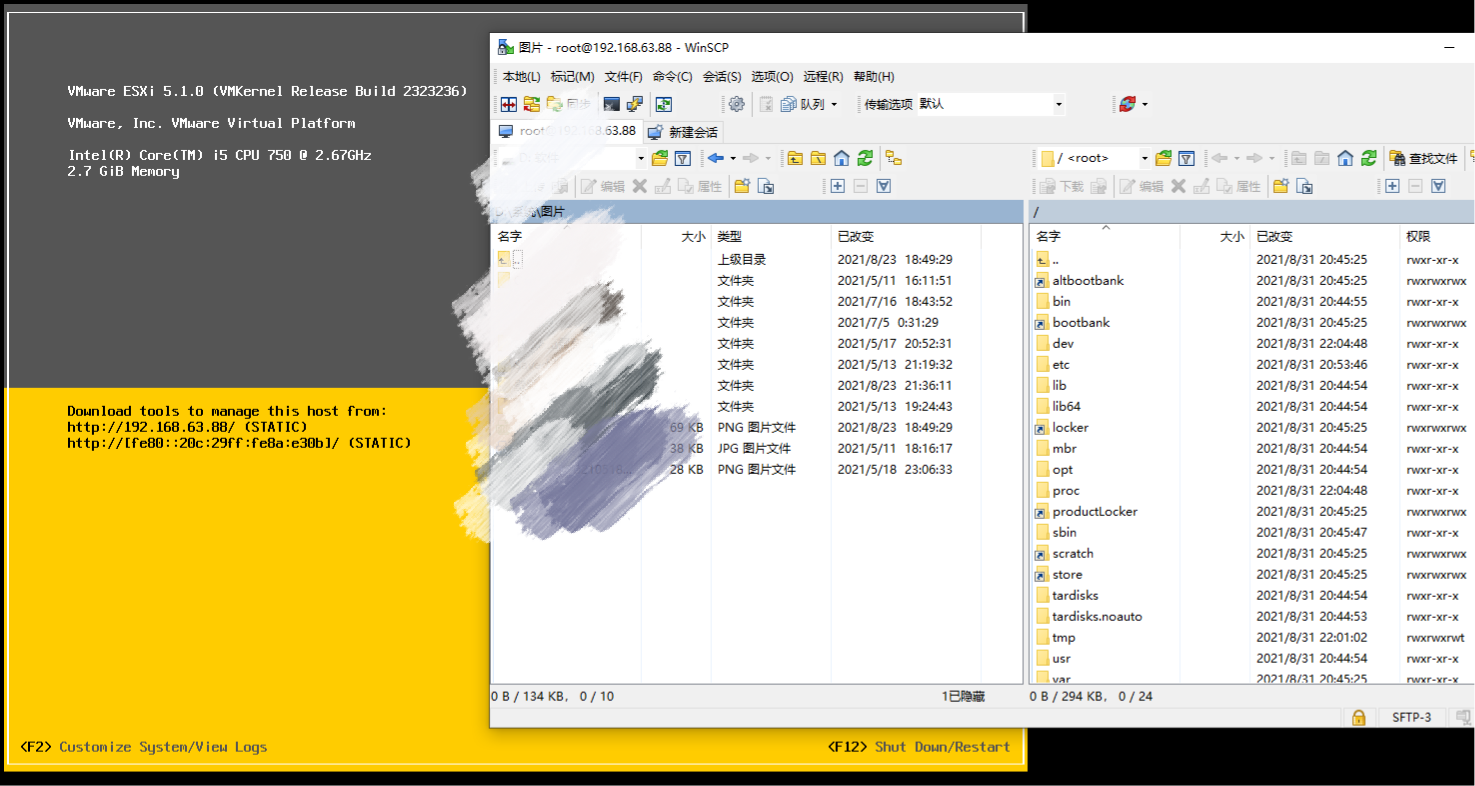Click the lock icon in status bar
1475x786 pixels.
pyautogui.click(x=1358, y=717)
